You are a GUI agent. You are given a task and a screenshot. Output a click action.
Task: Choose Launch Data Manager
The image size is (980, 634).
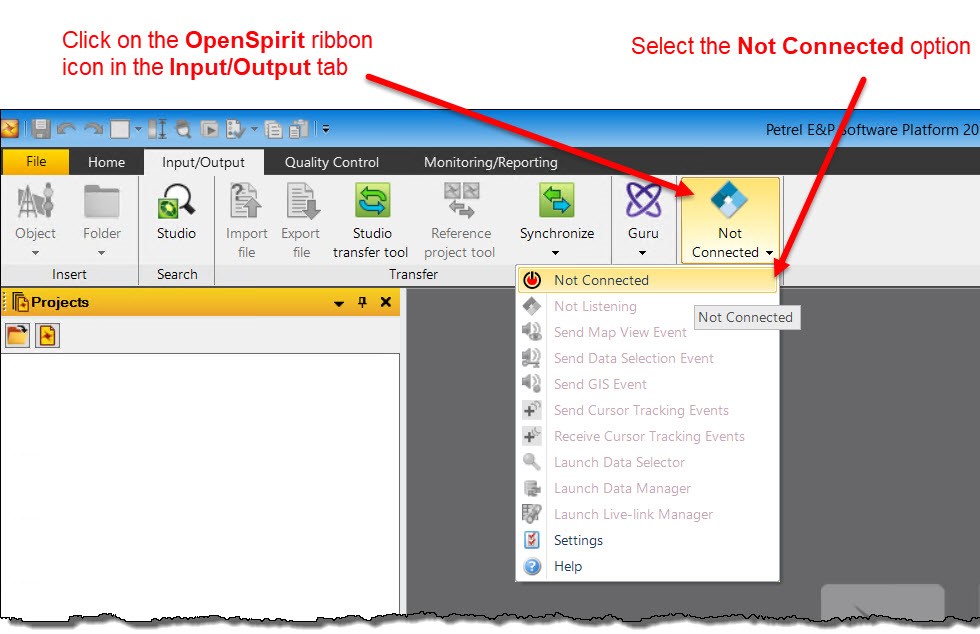point(648,488)
